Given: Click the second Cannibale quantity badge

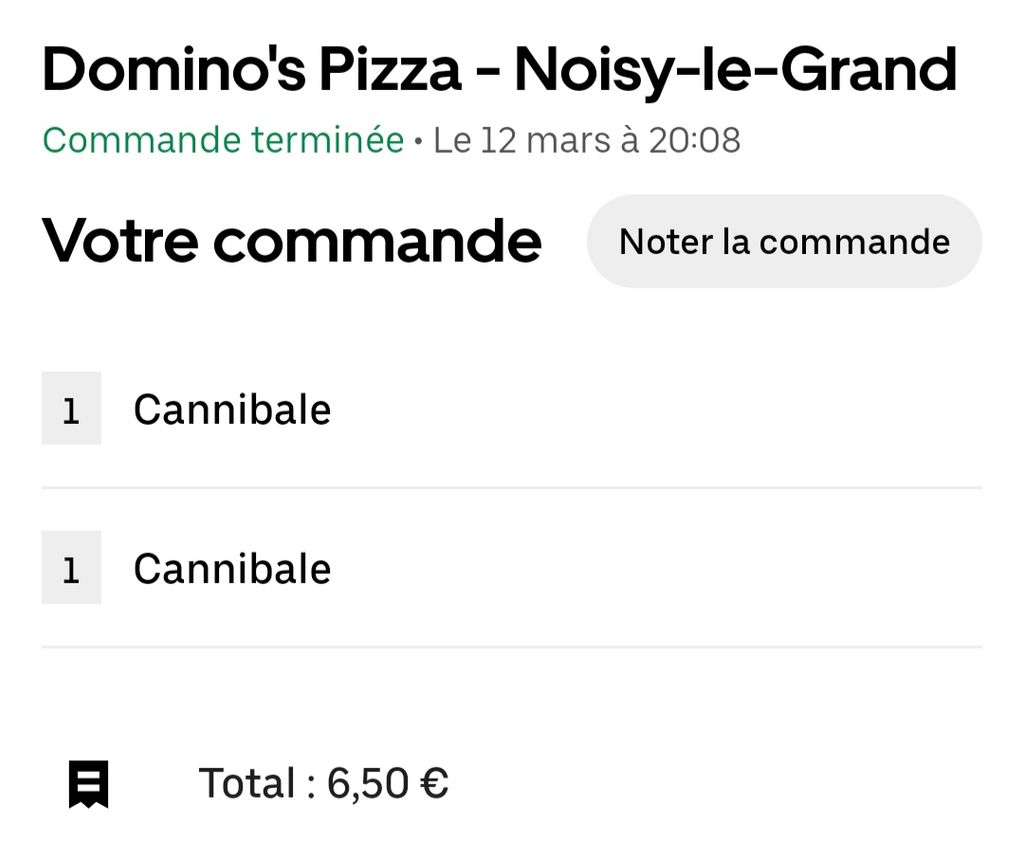Looking at the screenshot, I should point(71,568).
